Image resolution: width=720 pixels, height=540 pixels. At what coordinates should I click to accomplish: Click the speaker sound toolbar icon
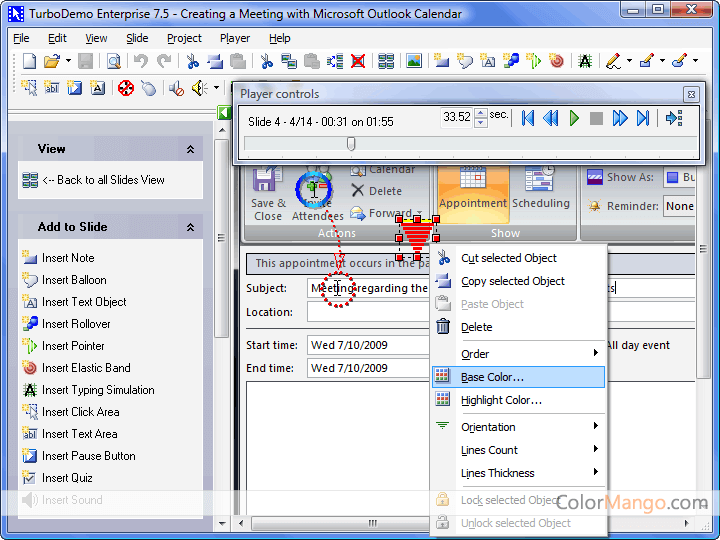[x=200, y=88]
